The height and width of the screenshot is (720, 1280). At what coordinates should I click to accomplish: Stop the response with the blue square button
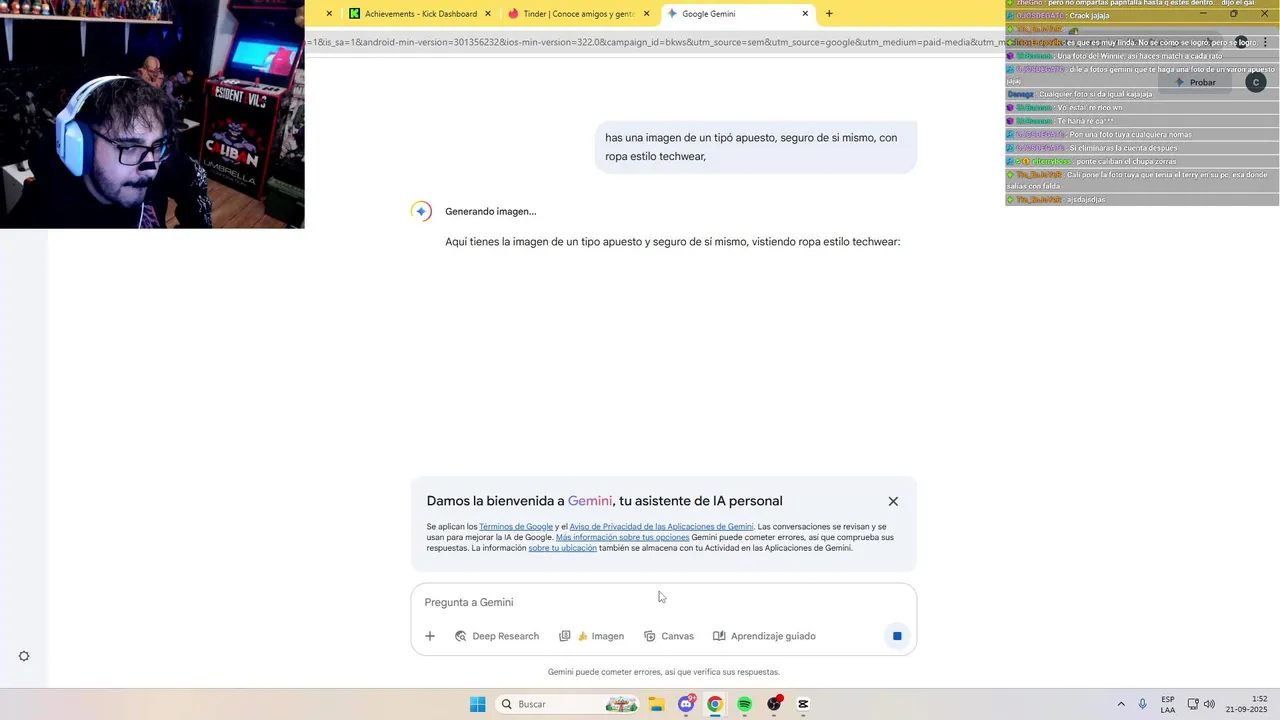pos(897,636)
